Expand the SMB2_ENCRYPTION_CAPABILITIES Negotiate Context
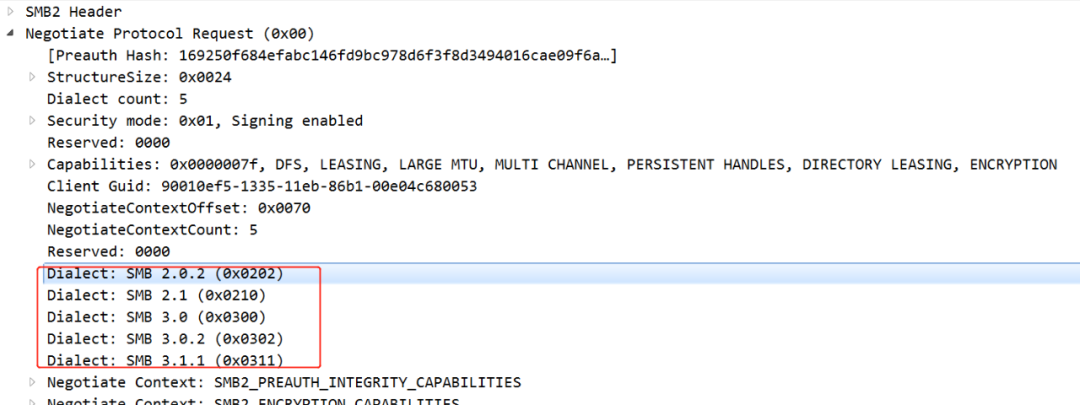This screenshot has width=1080, height=405. [x=34, y=402]
